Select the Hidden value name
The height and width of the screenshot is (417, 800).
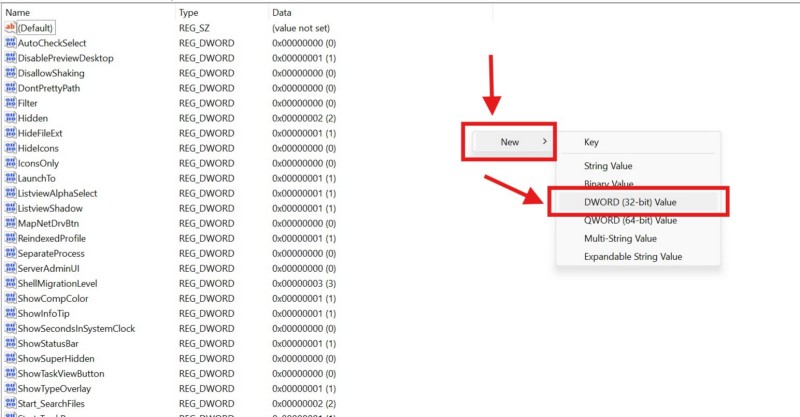(x=33, y=118)
